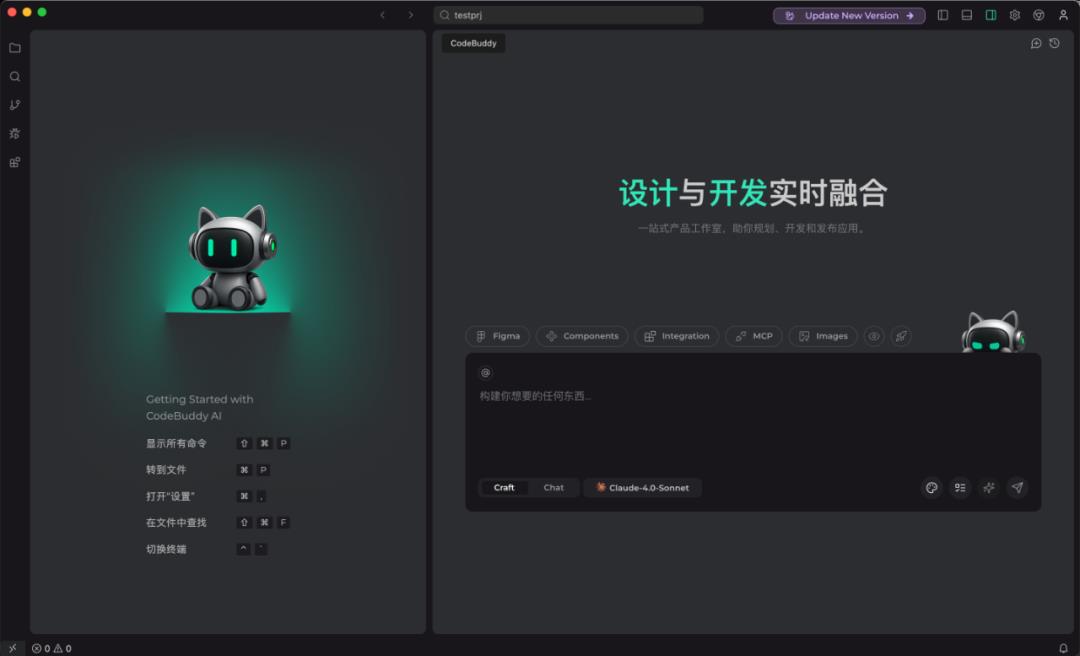Click the 打开"设置" shortcut row
1080x656 pixels.
[x=207, y=497]
